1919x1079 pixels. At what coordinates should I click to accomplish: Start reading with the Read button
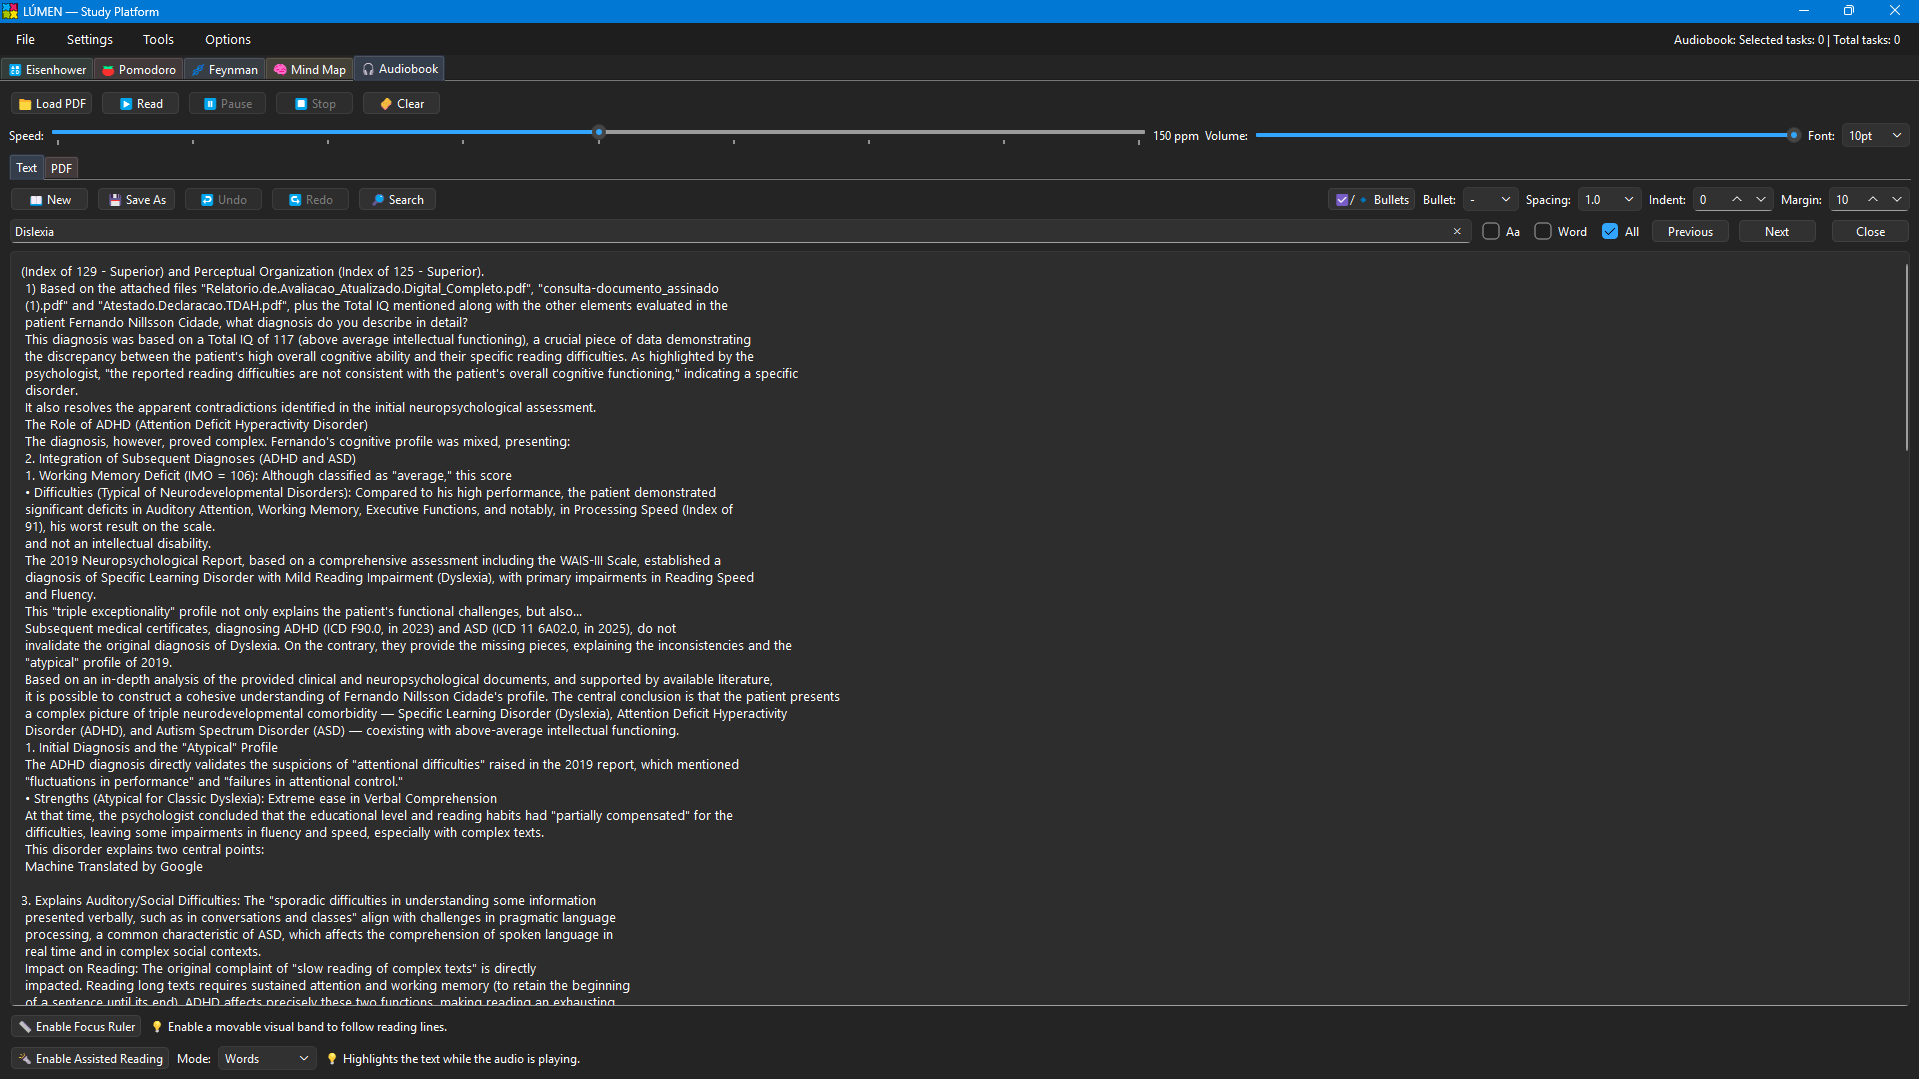point(141,104)
